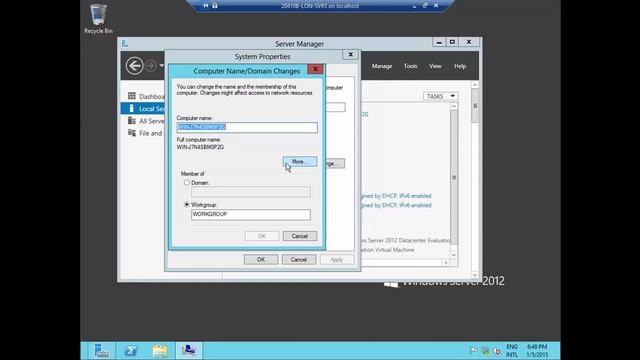Close the System Properties dialog
The image size is (640, 360).
tap(350, 54)
